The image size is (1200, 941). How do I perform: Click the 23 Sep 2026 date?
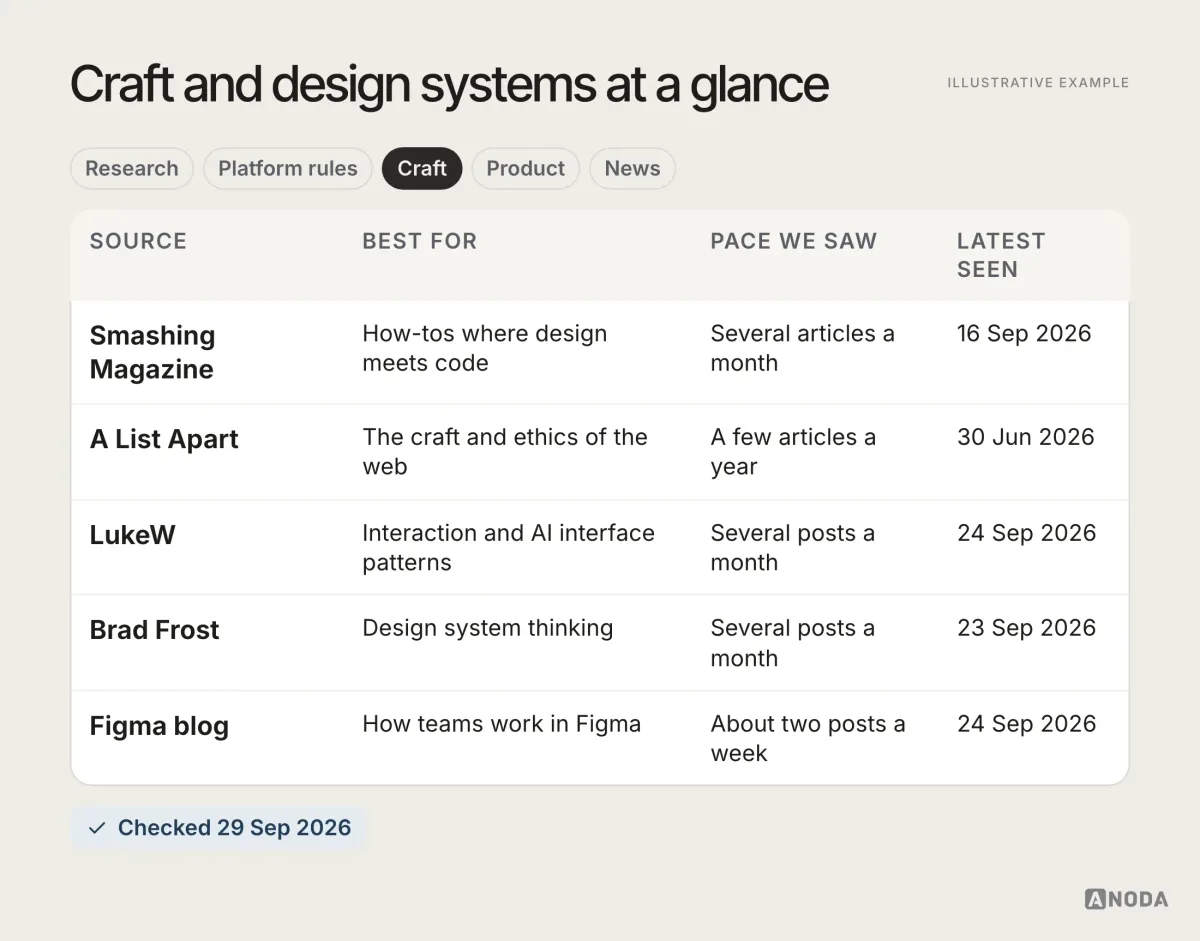click(x=1027, y=628)
